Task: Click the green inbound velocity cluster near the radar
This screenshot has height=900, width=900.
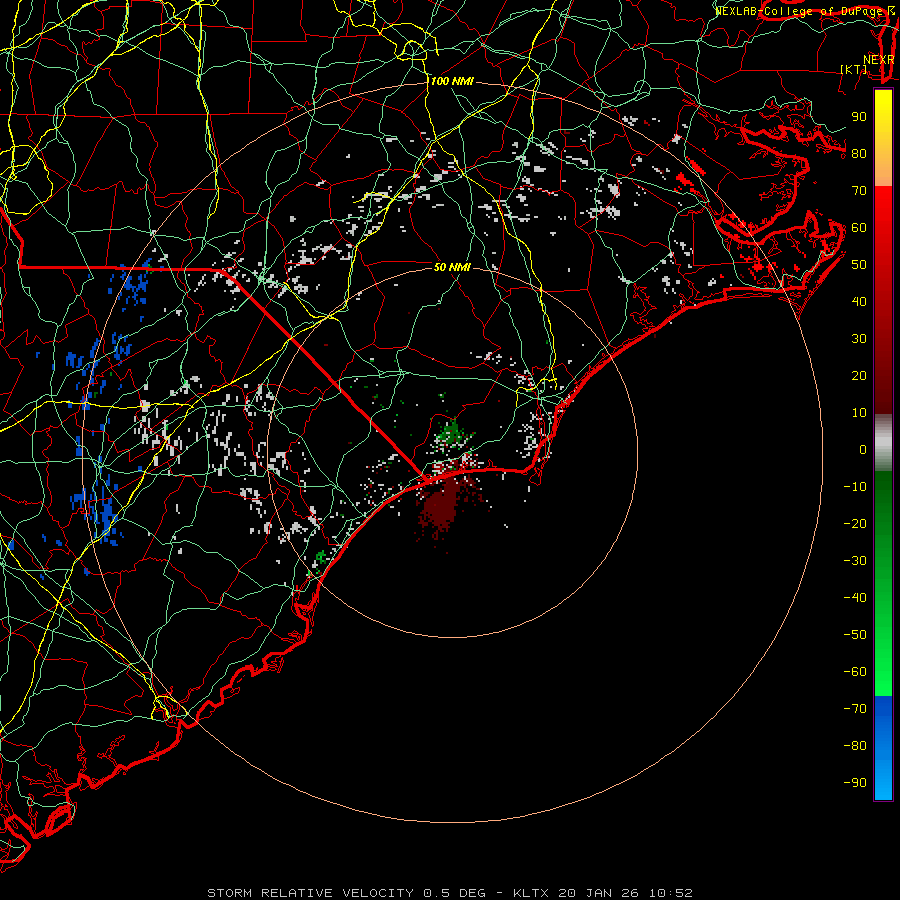Action: point(452,433)
